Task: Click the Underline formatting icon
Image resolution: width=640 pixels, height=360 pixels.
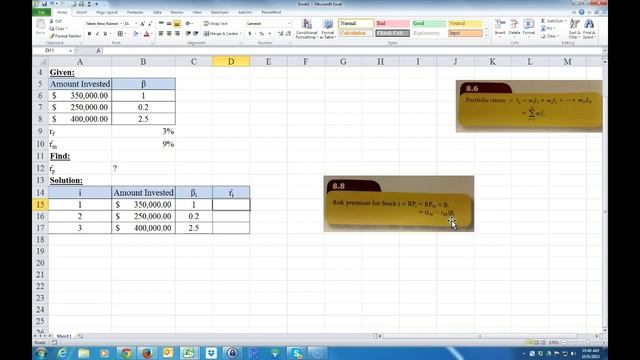Action: [x=105, y=33]
